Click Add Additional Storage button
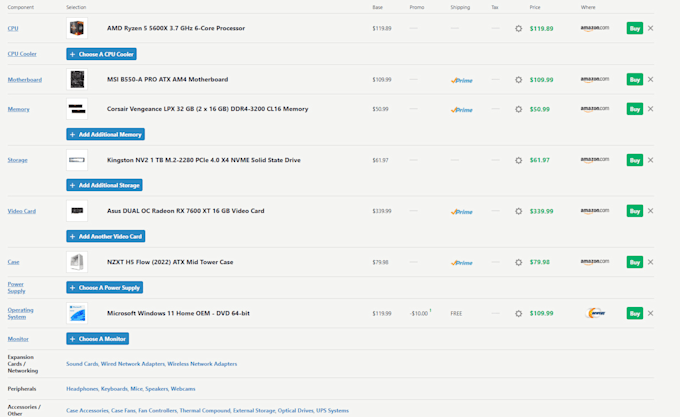This screenshot has width=680, height=417. [x=105, y=185]
